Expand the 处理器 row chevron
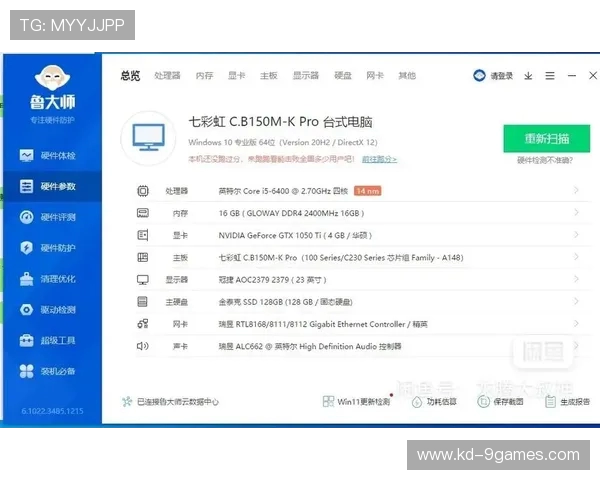Image resolution: width=600 pixels, height=480 pixels. pyautogui.click(x=576, y=190)
